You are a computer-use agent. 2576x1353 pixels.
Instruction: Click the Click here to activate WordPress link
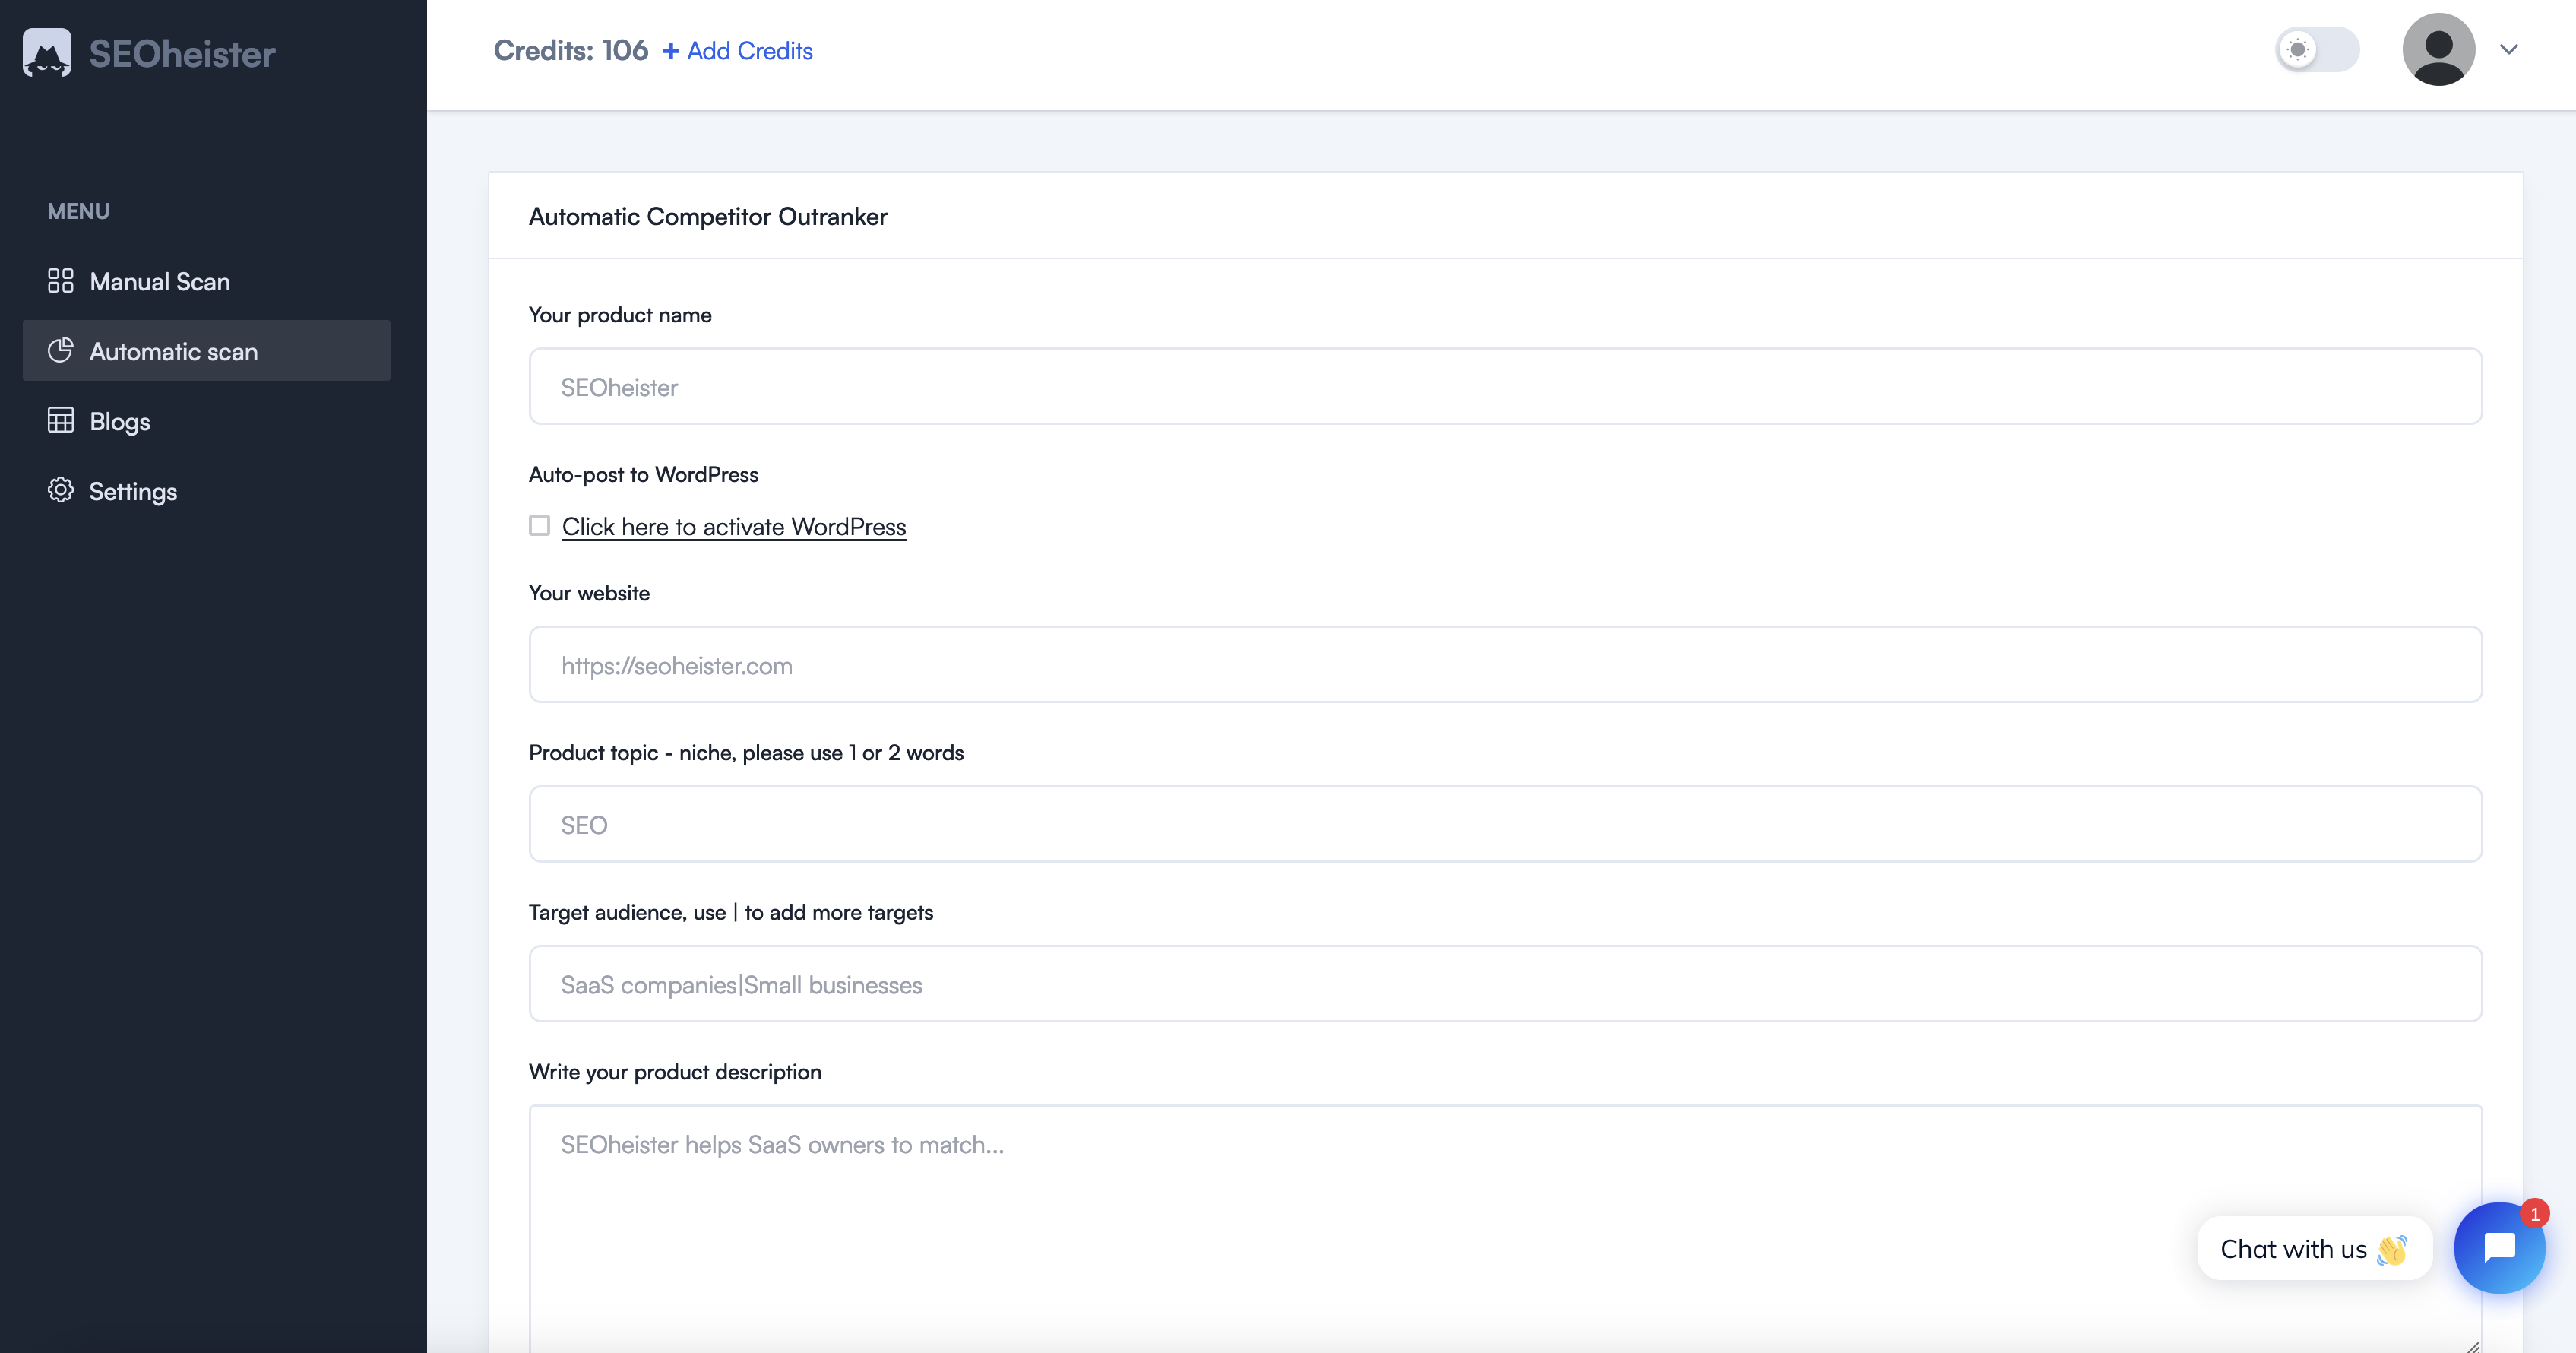pos(734,526)
